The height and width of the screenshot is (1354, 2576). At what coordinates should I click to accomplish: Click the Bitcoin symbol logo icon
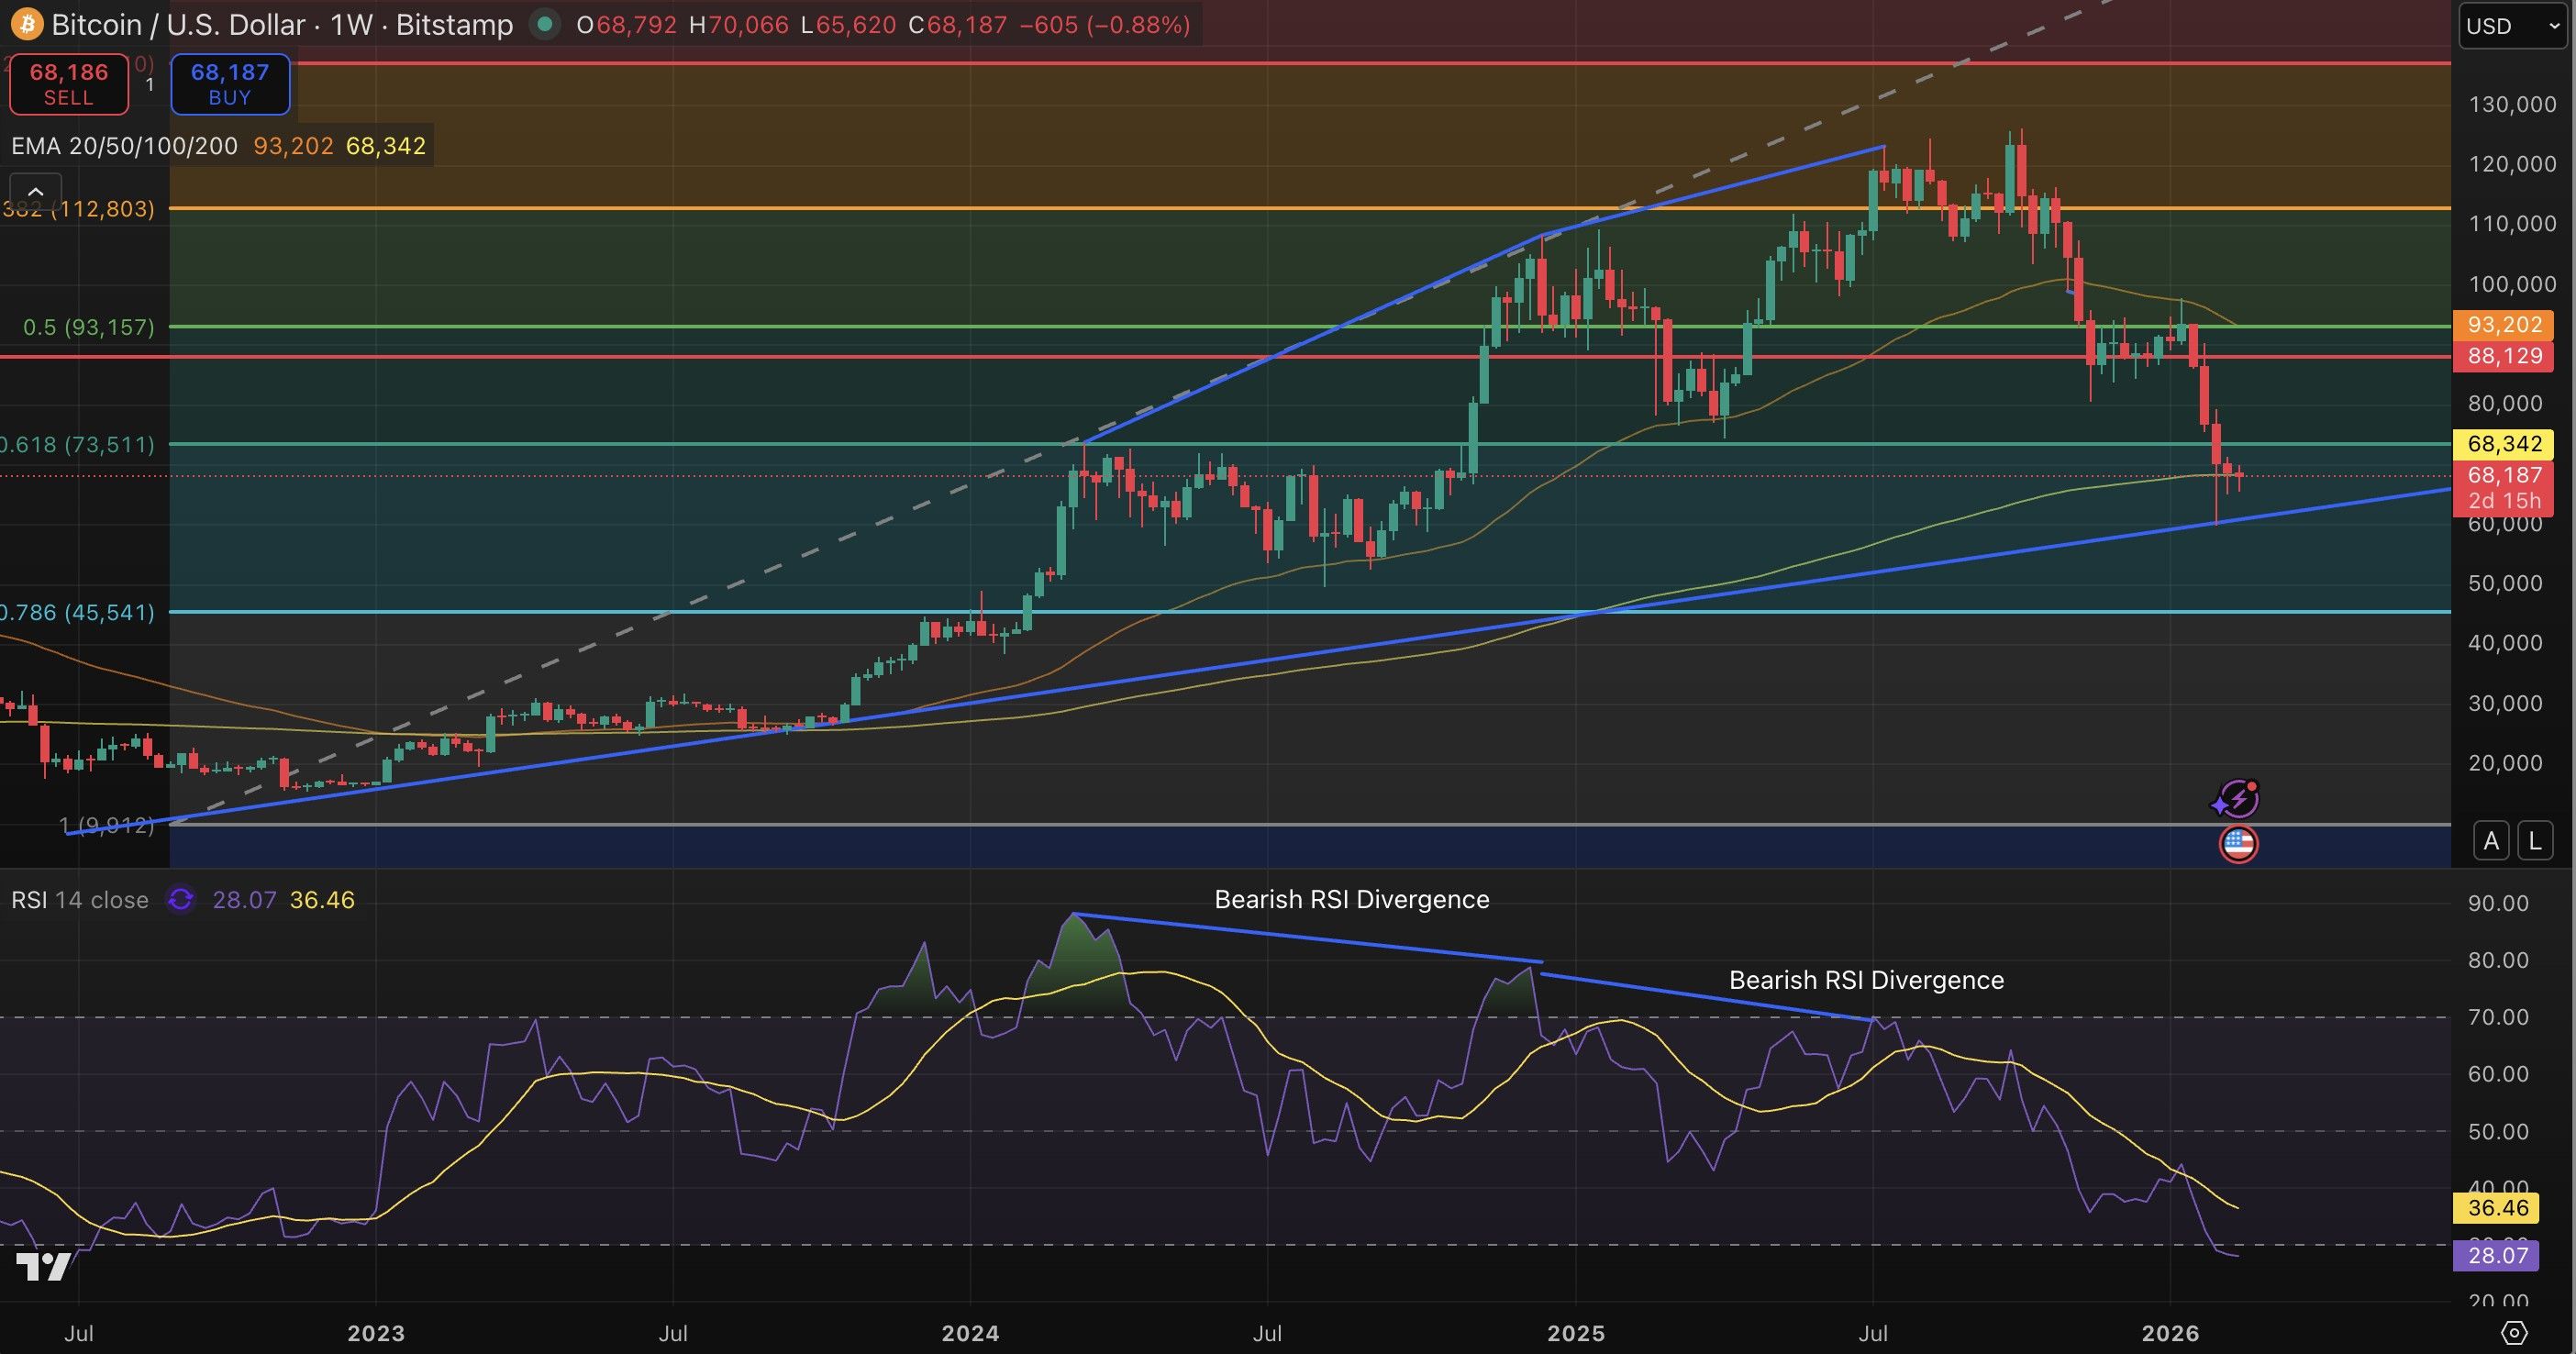pyautogui.click(x=27, y=24)
